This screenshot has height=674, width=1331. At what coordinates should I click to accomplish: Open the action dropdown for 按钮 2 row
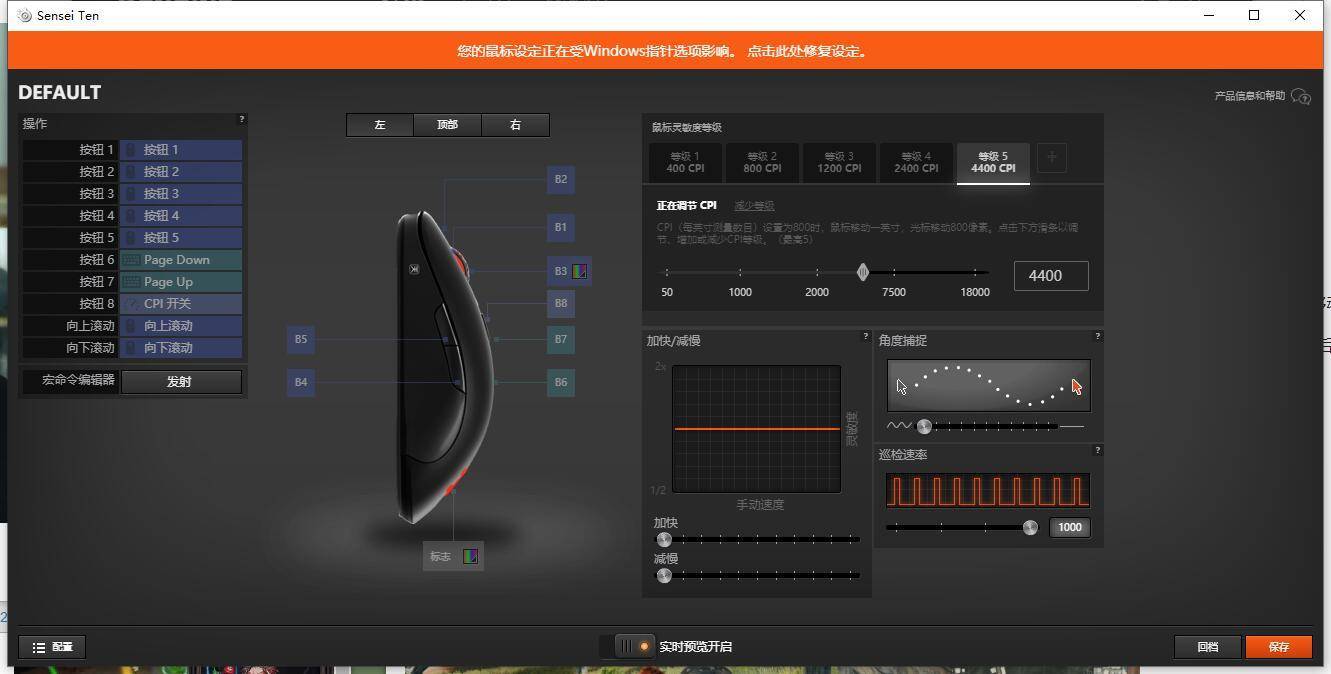(181, 171)
